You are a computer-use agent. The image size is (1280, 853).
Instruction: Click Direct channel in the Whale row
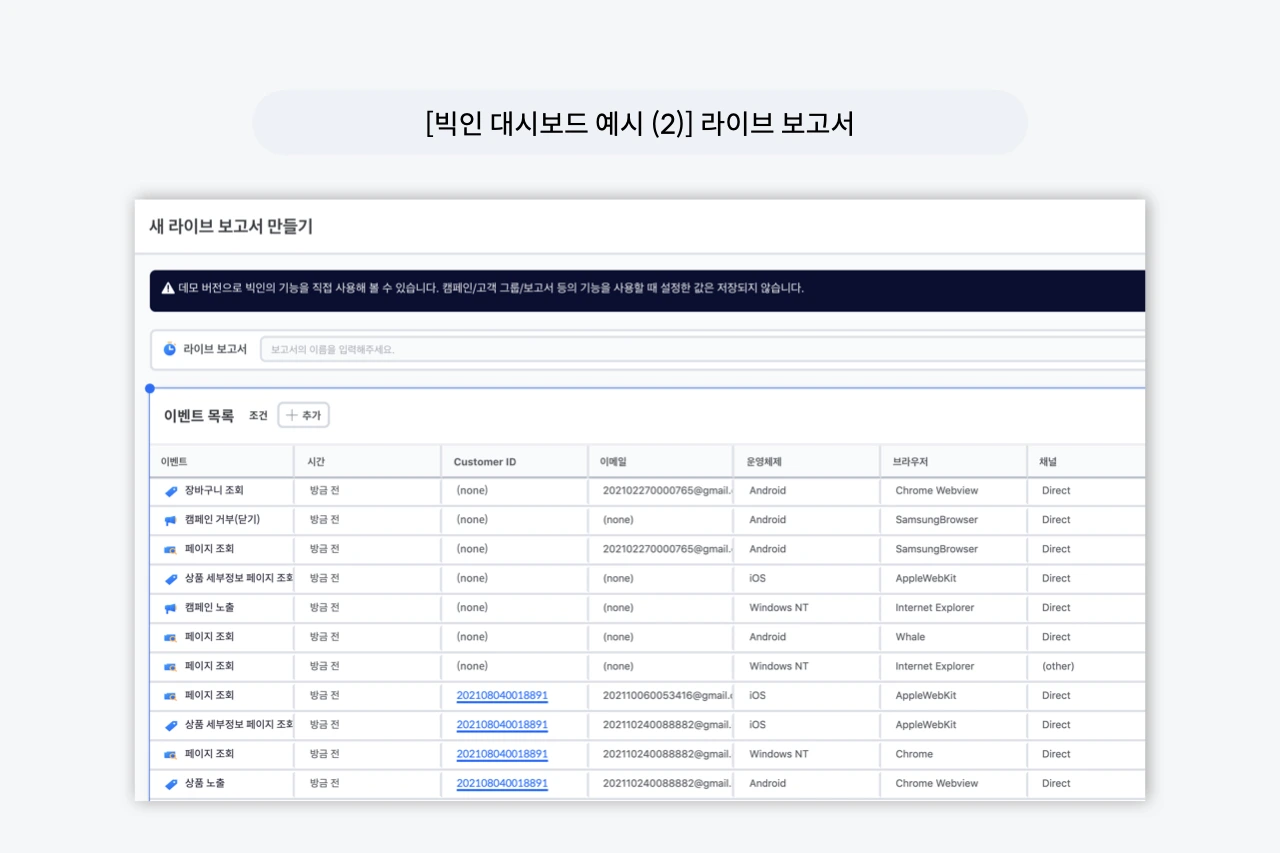pyautogui.click(x=1056, y=637)
